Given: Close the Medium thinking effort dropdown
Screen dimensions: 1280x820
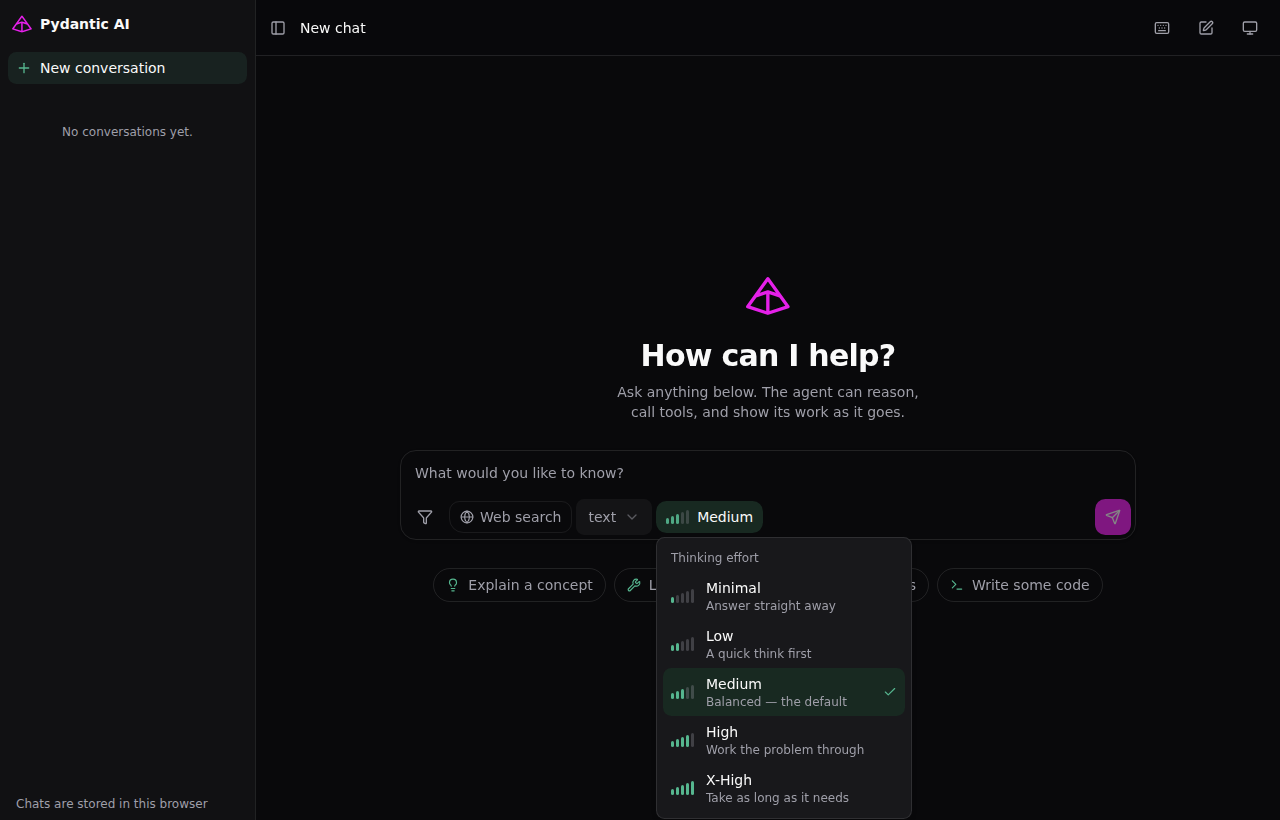Looking at the screenshot, I should pos(709,517).
